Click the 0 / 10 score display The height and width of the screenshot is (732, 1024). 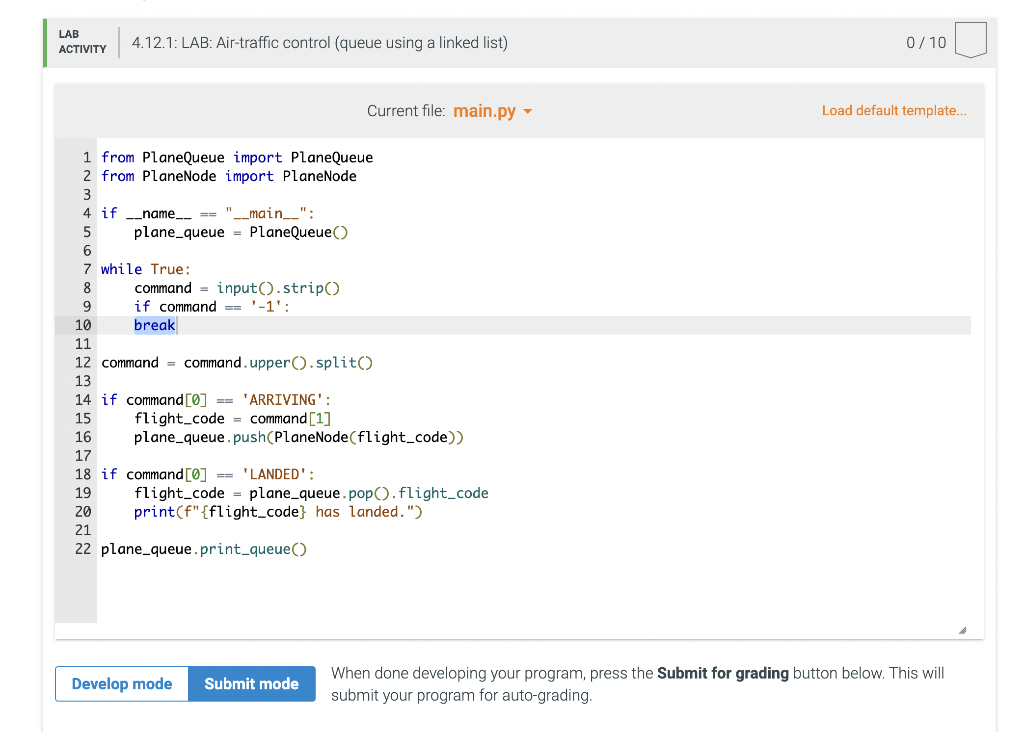click(x=928, y=42)
